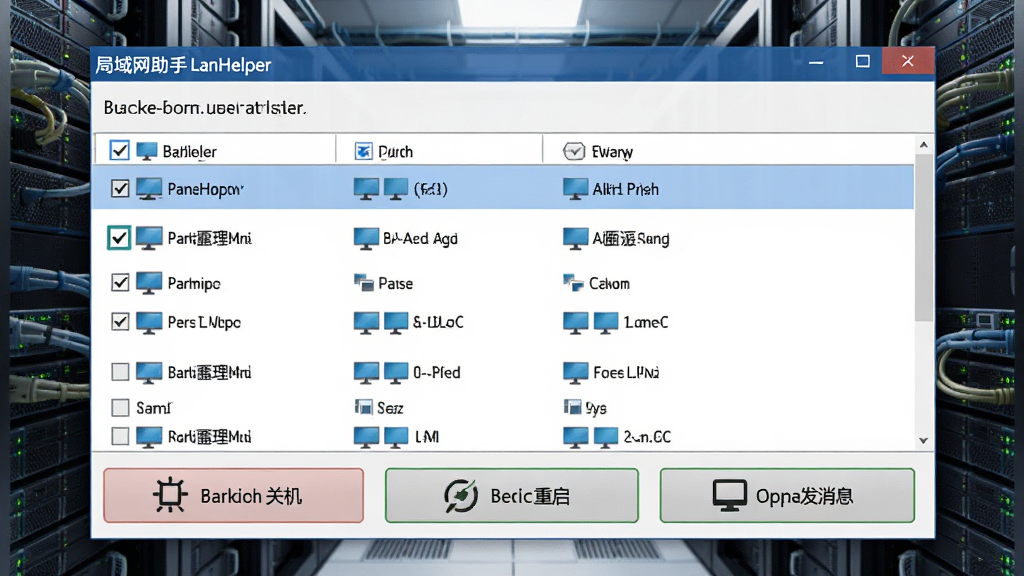This screenshot has height=576, width=1024.
Task: Minimize the LanHelper window
Action: point(816,62)
